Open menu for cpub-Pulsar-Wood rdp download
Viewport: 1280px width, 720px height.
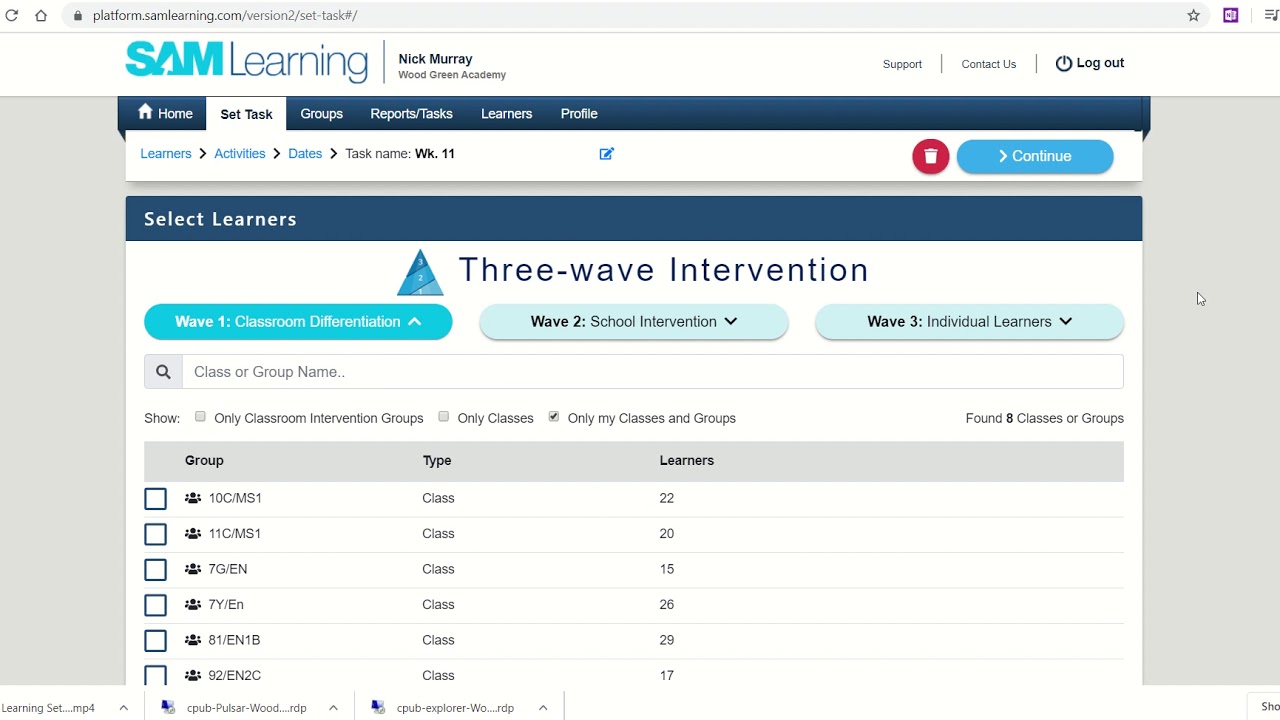[333, 708]
